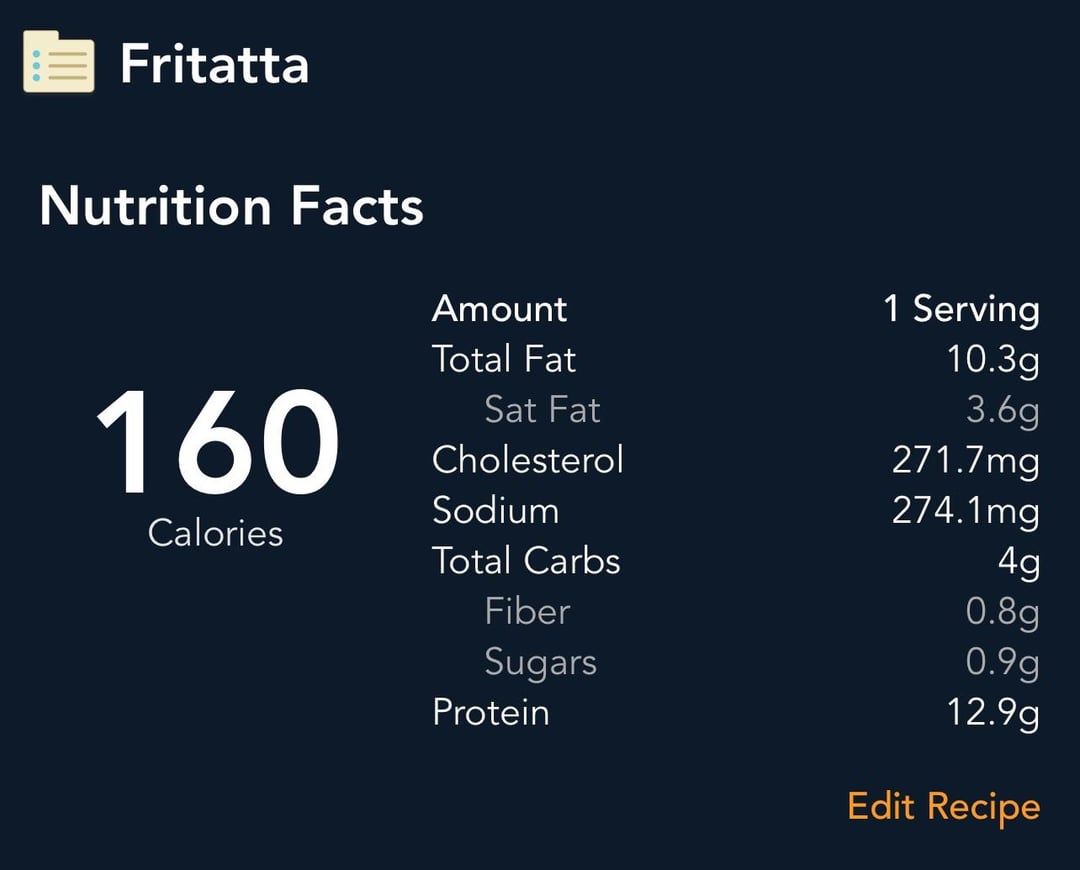The image size is (1080, 870).
Task: Select the Fritatta recipe title
Action: [x=214, y=64]
